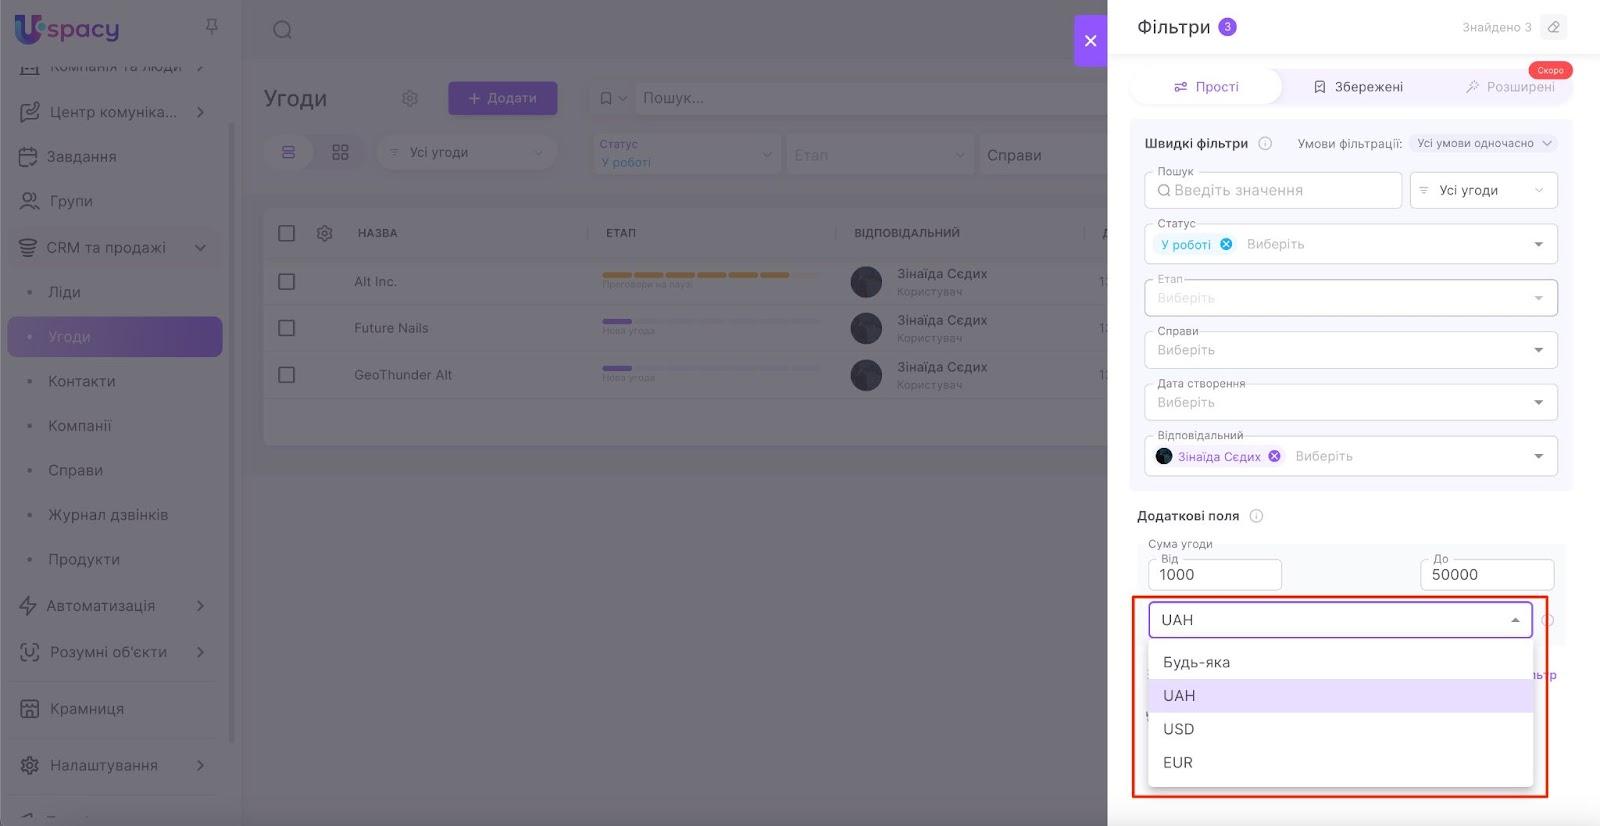Image resolution: width=1600 pixels, height=826 pixels.
Task: Open Етап dropdown in filters panel
Action: coord(1351,298)
